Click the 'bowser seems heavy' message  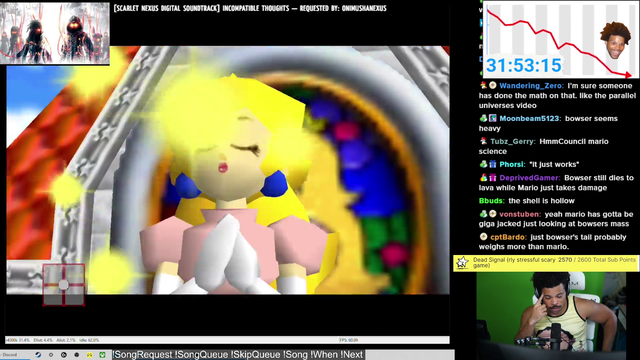point(548,123)
